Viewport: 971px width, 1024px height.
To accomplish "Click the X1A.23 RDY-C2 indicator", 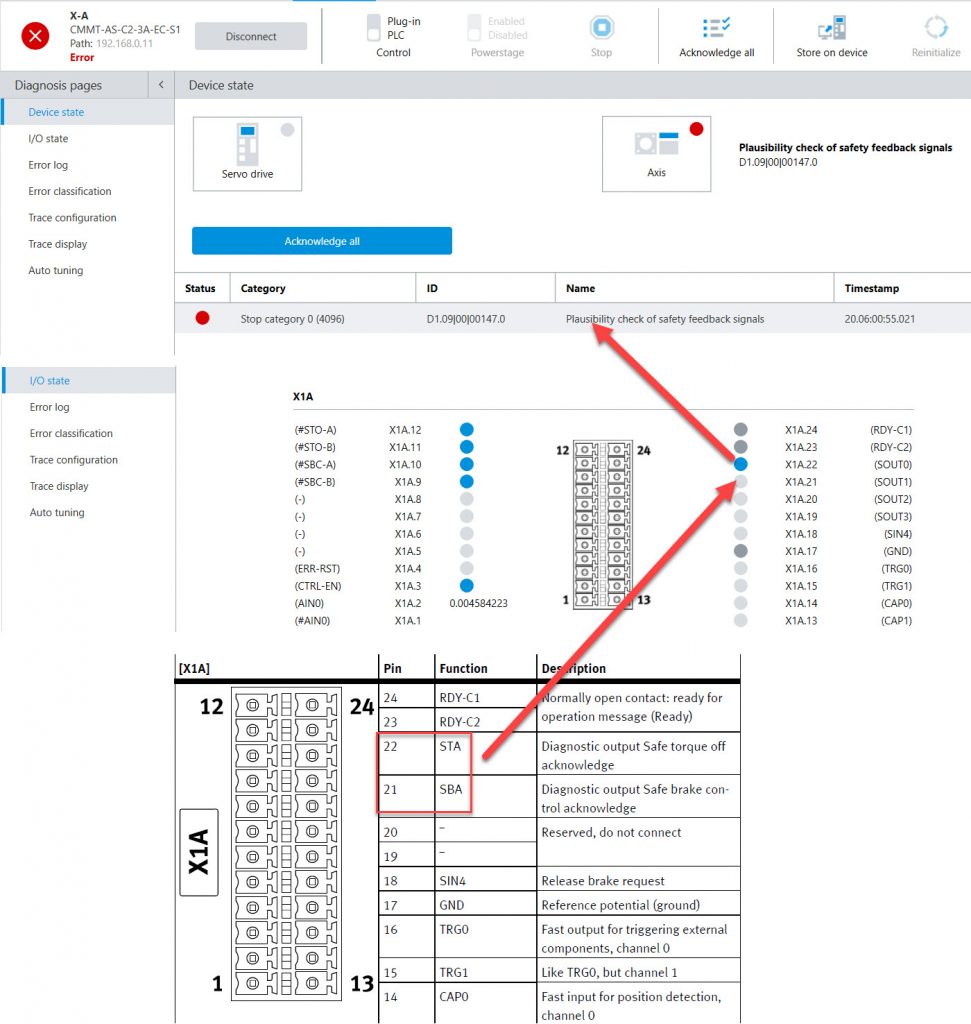I will point(740,447).
